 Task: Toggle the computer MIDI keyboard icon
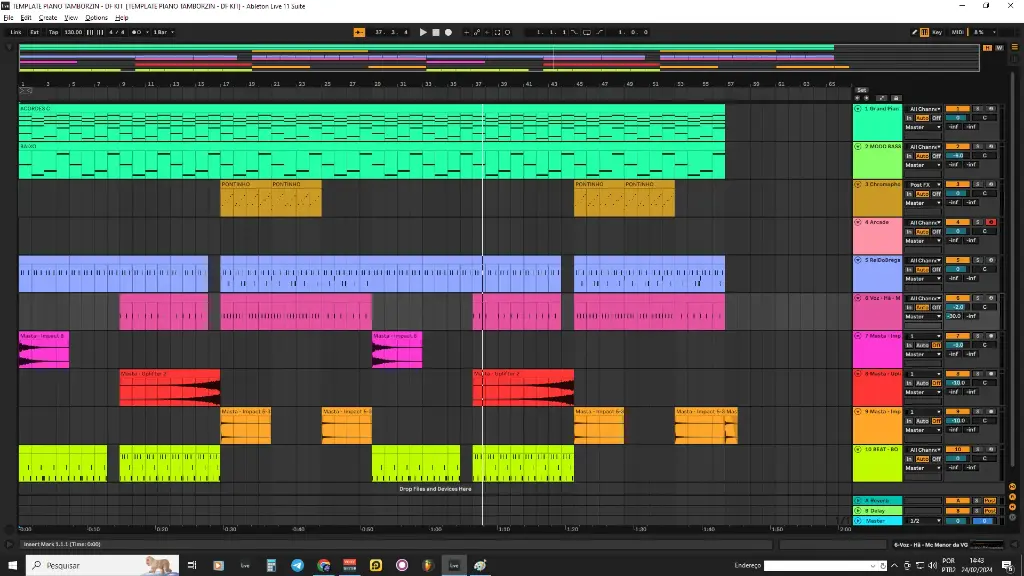[925, 32]
